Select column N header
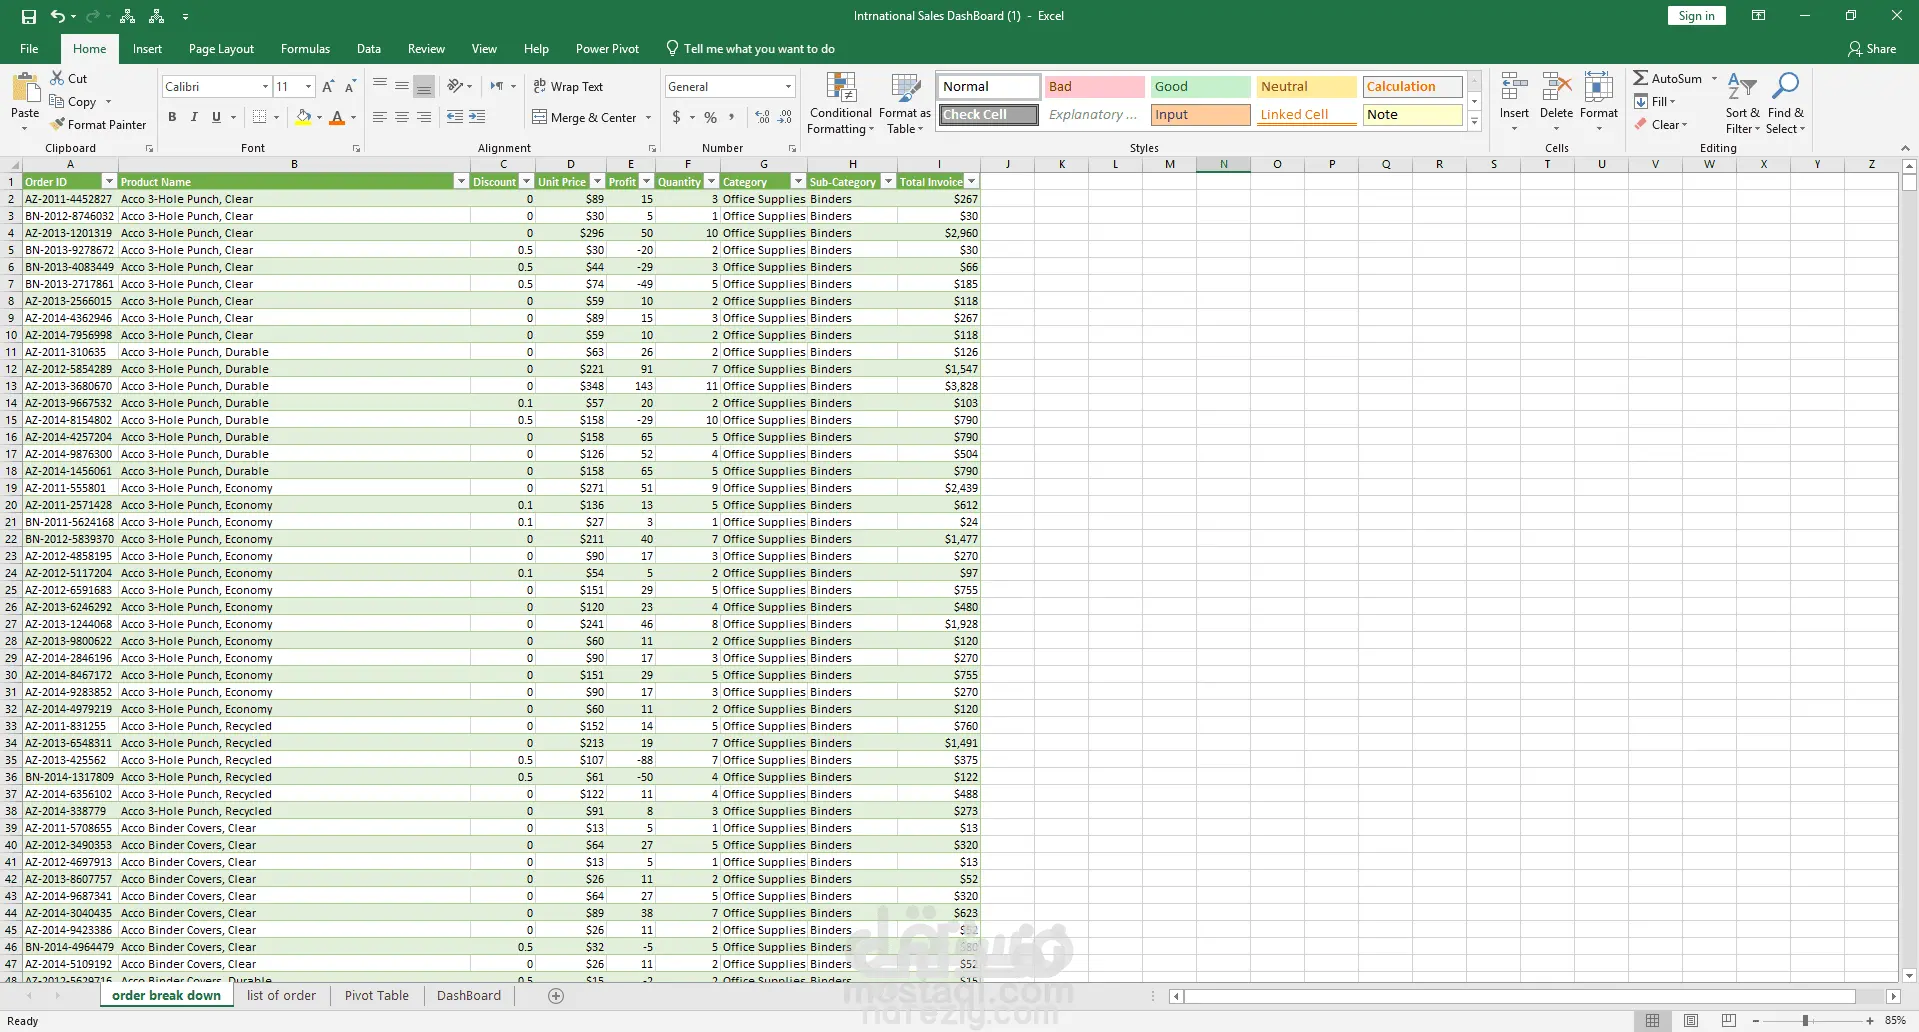1919x1032 pixels. point(1223,164)
